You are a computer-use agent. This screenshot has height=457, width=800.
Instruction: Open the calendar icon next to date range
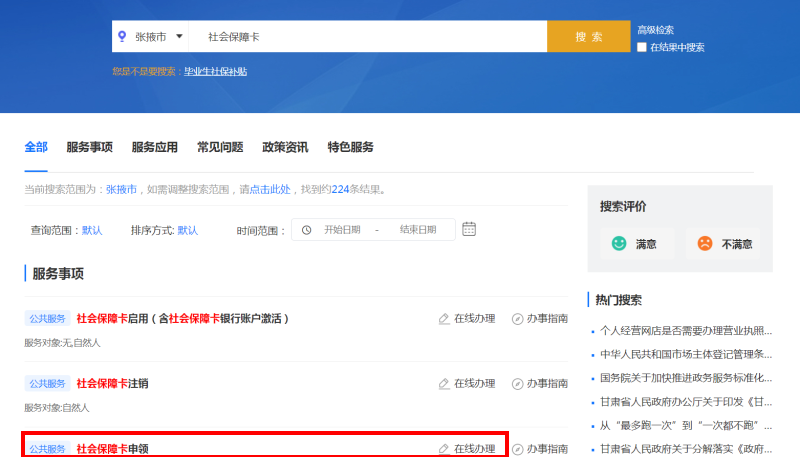(x=469, y=229)
